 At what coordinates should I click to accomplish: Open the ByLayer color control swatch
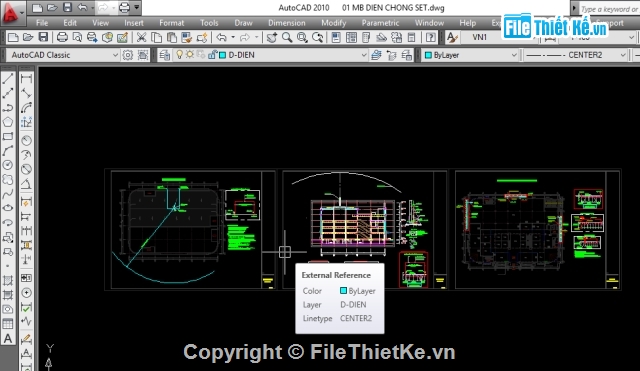tap(470, 55)
